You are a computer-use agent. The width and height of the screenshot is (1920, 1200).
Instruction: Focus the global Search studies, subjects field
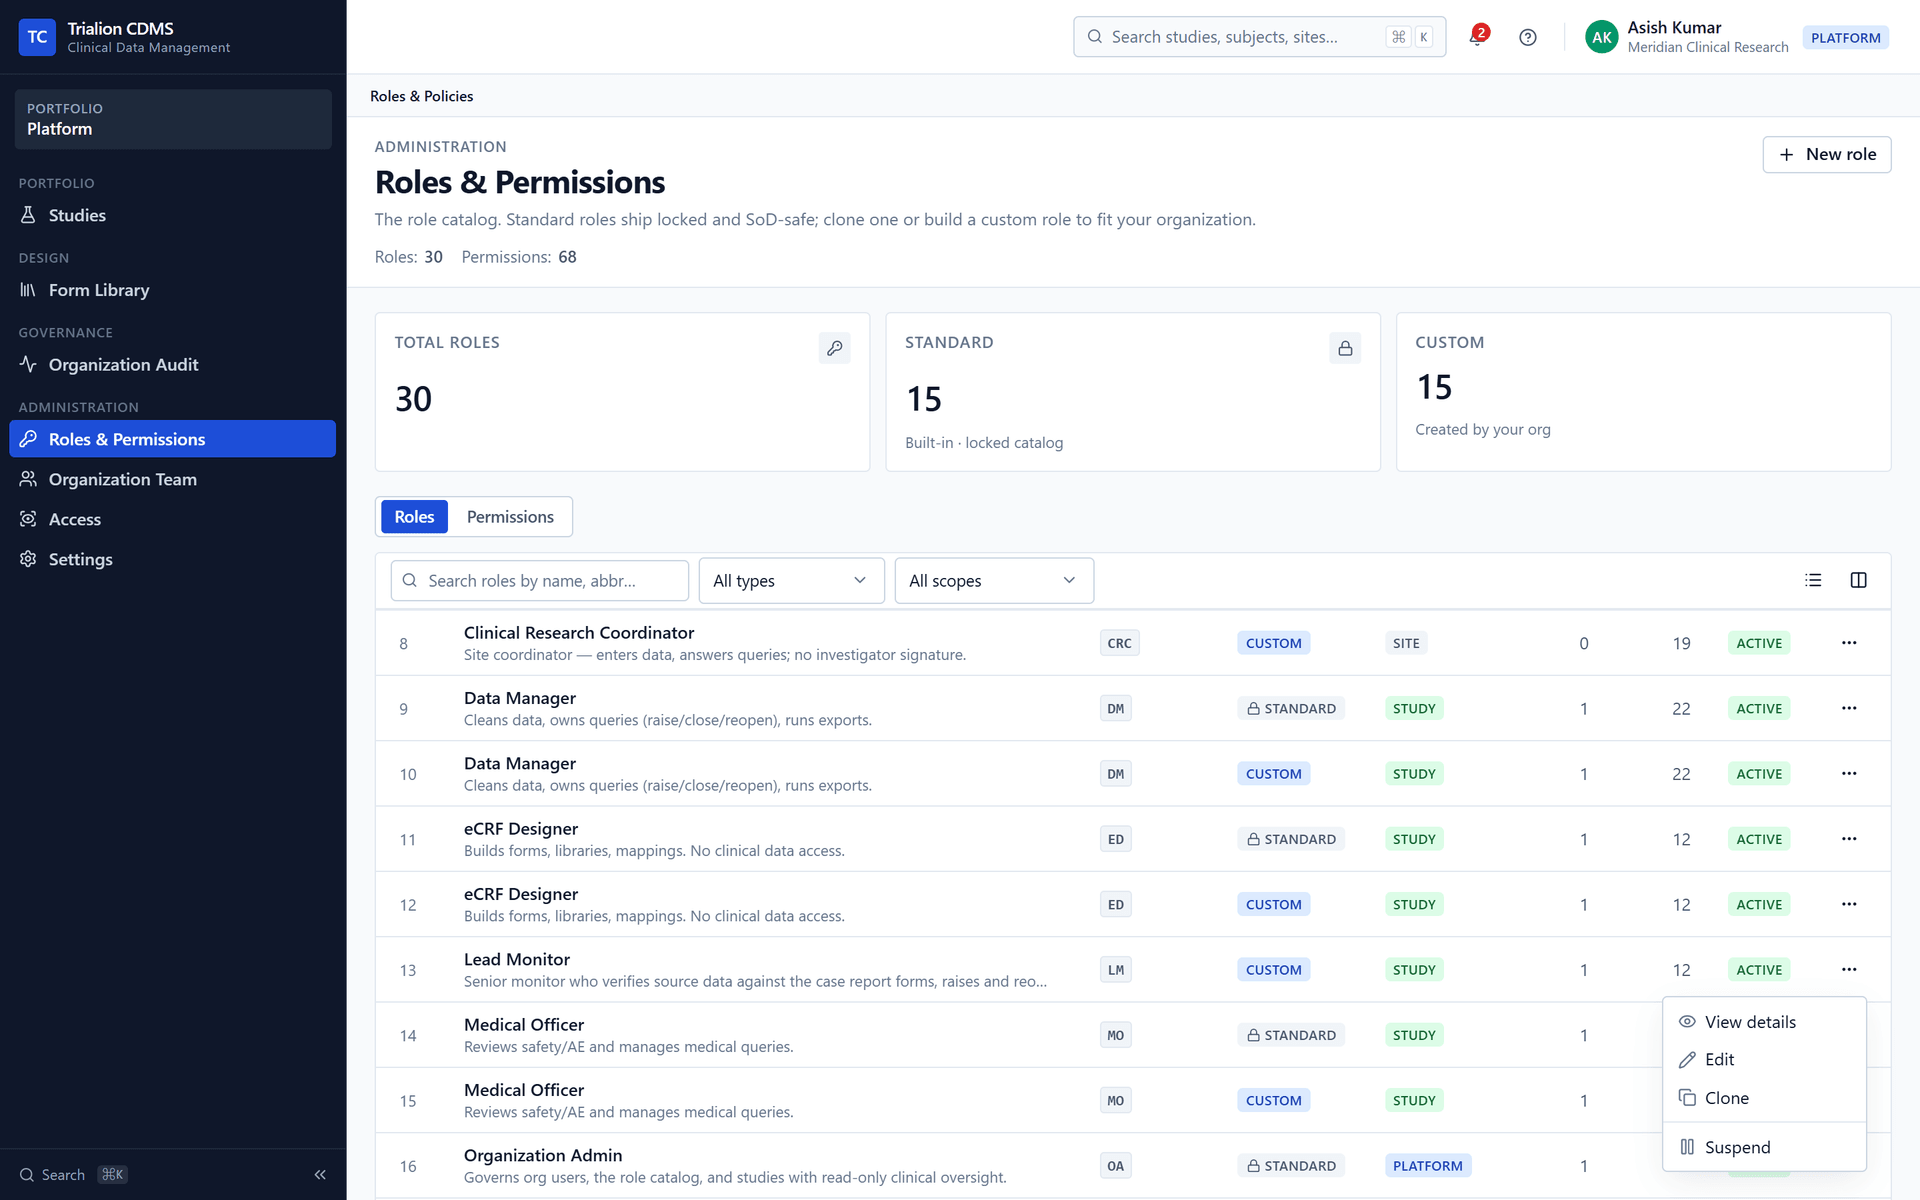click(1259, 37)
